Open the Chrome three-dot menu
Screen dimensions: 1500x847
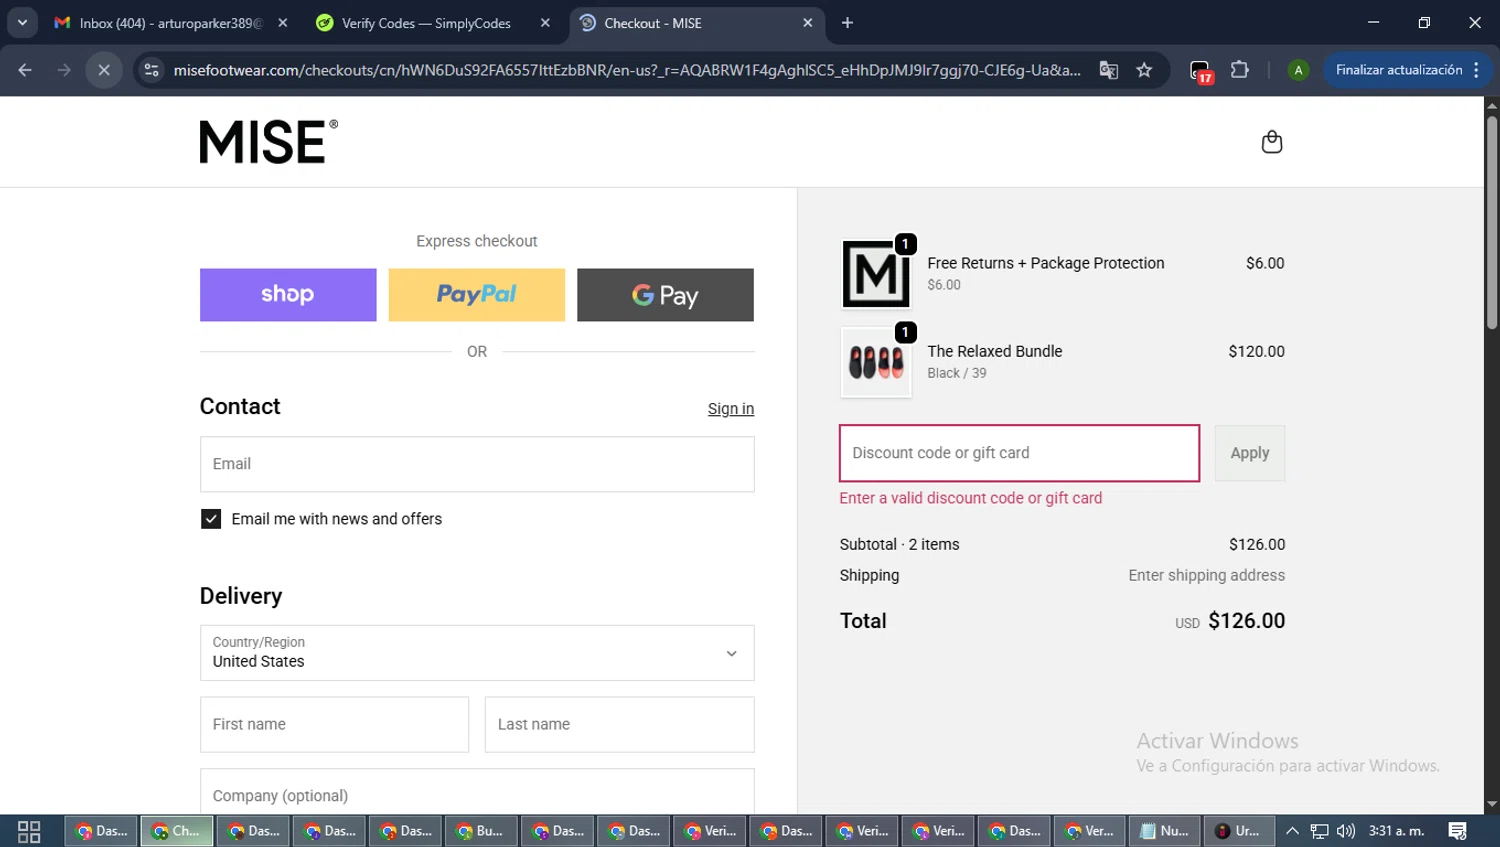click(1477, 70)
